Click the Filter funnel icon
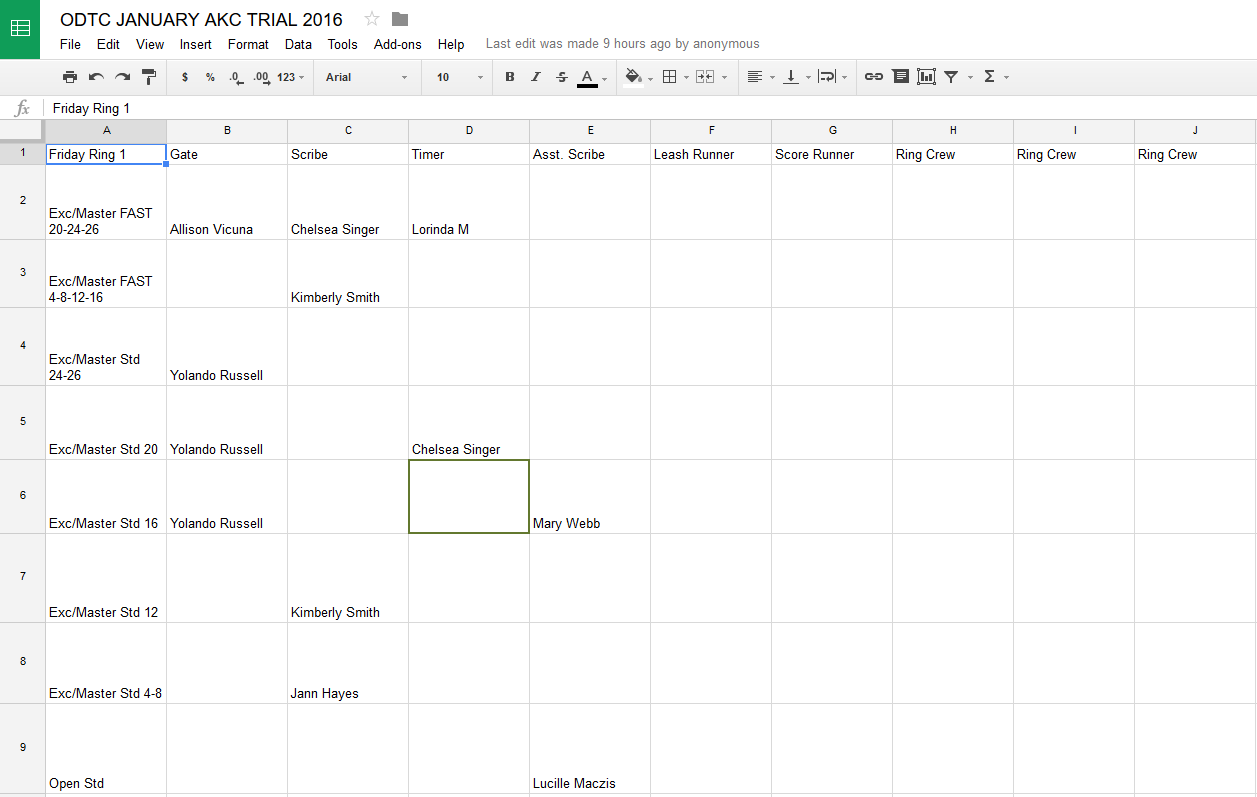This screenshot has height=797, width=1257. click(951, 77)
